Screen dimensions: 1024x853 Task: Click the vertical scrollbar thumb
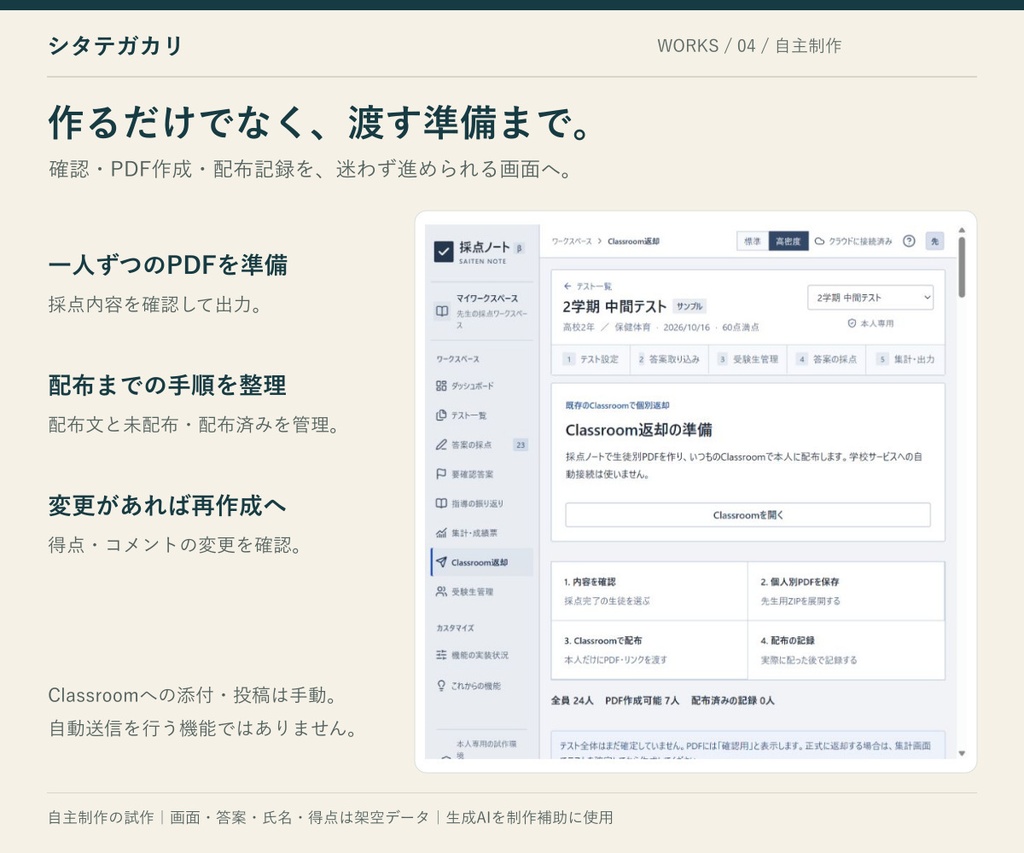point(961,267)
